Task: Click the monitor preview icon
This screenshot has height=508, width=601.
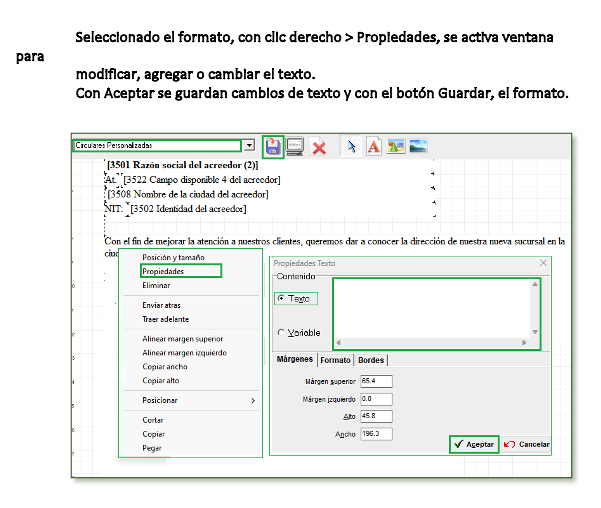Action: point(295,146)
